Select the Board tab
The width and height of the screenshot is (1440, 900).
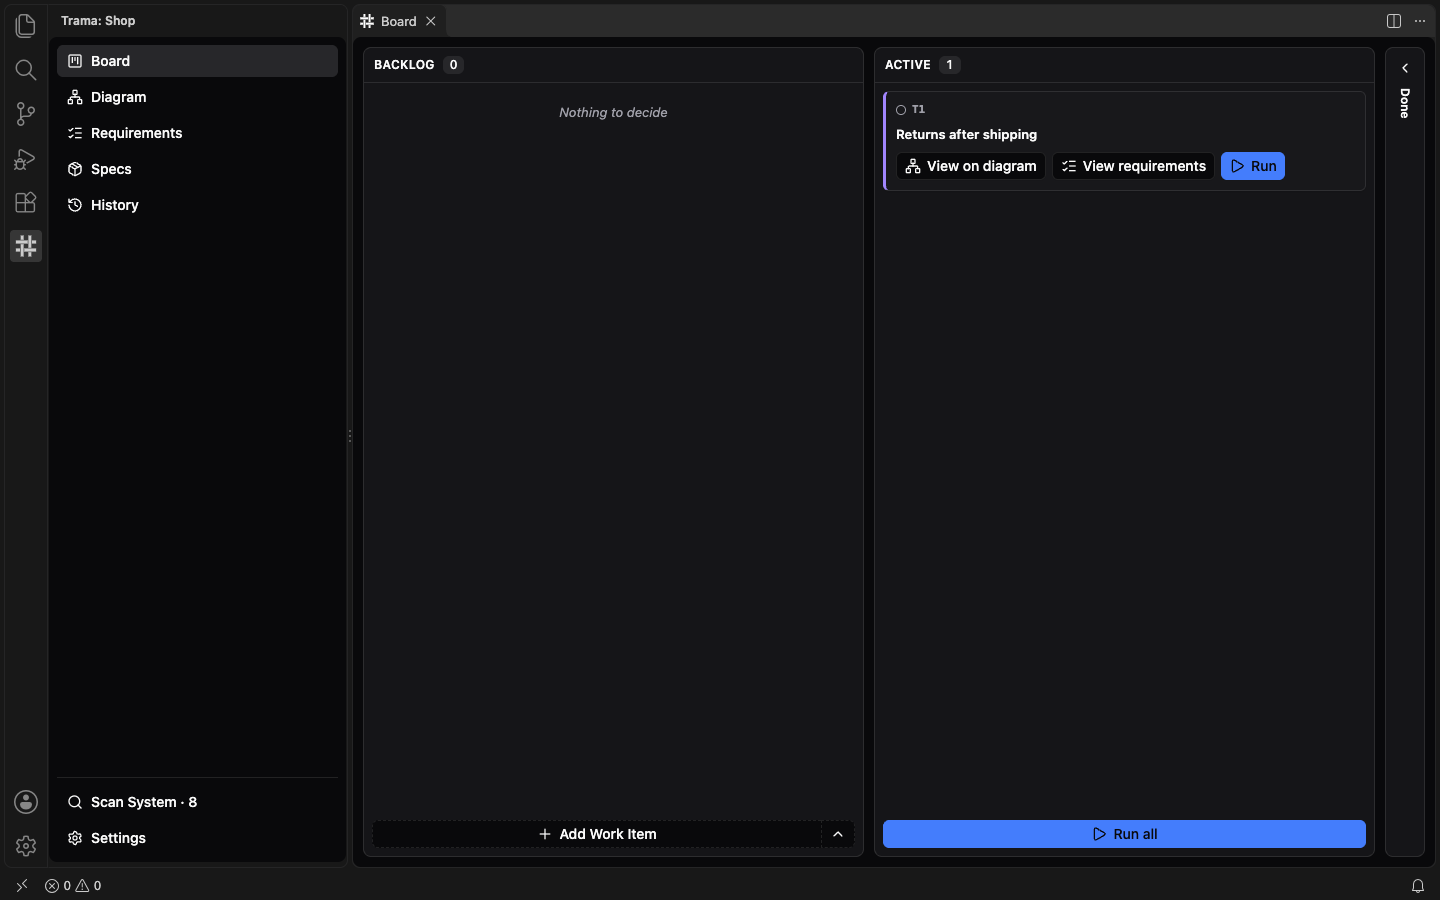[x=399, y=21]
